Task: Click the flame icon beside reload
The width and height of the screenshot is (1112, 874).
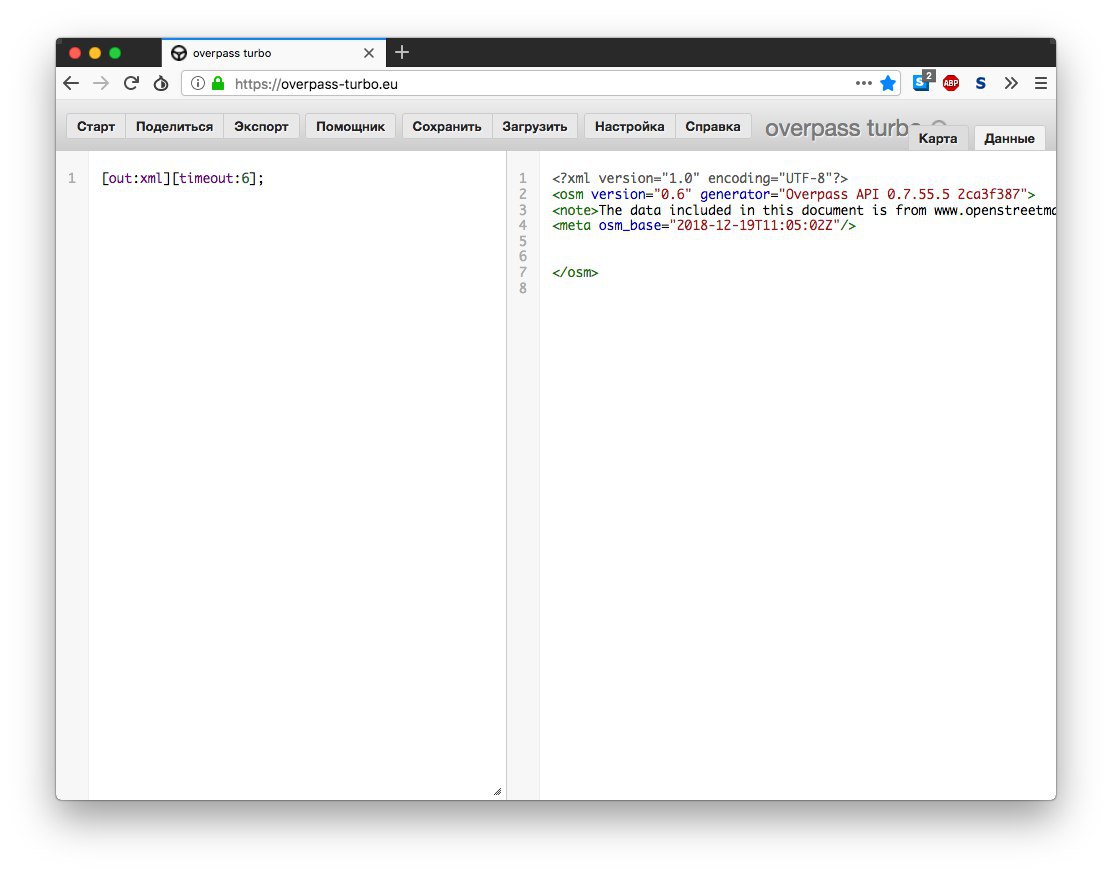Action: (x=161, y=84)
